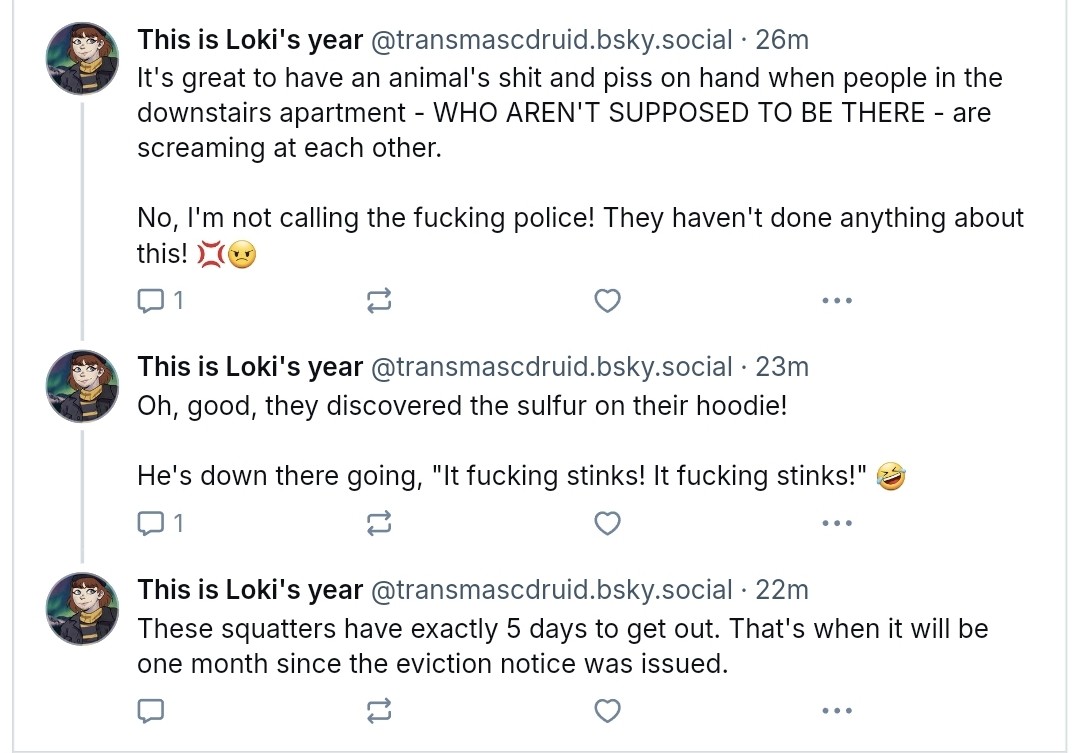Open the 26m timestamp of first post

[x=782, y=40]
